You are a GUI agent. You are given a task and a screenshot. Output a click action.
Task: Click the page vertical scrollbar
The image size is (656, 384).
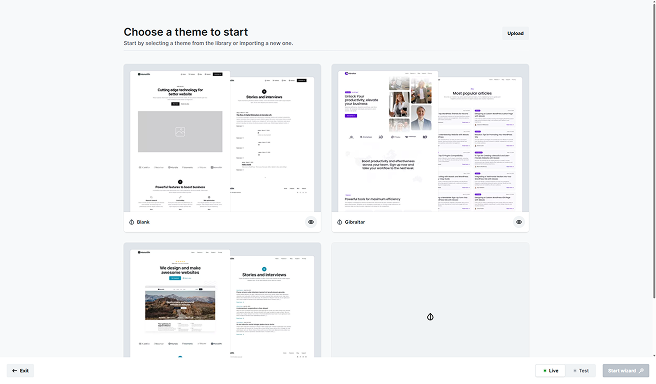tap(654, 151)
